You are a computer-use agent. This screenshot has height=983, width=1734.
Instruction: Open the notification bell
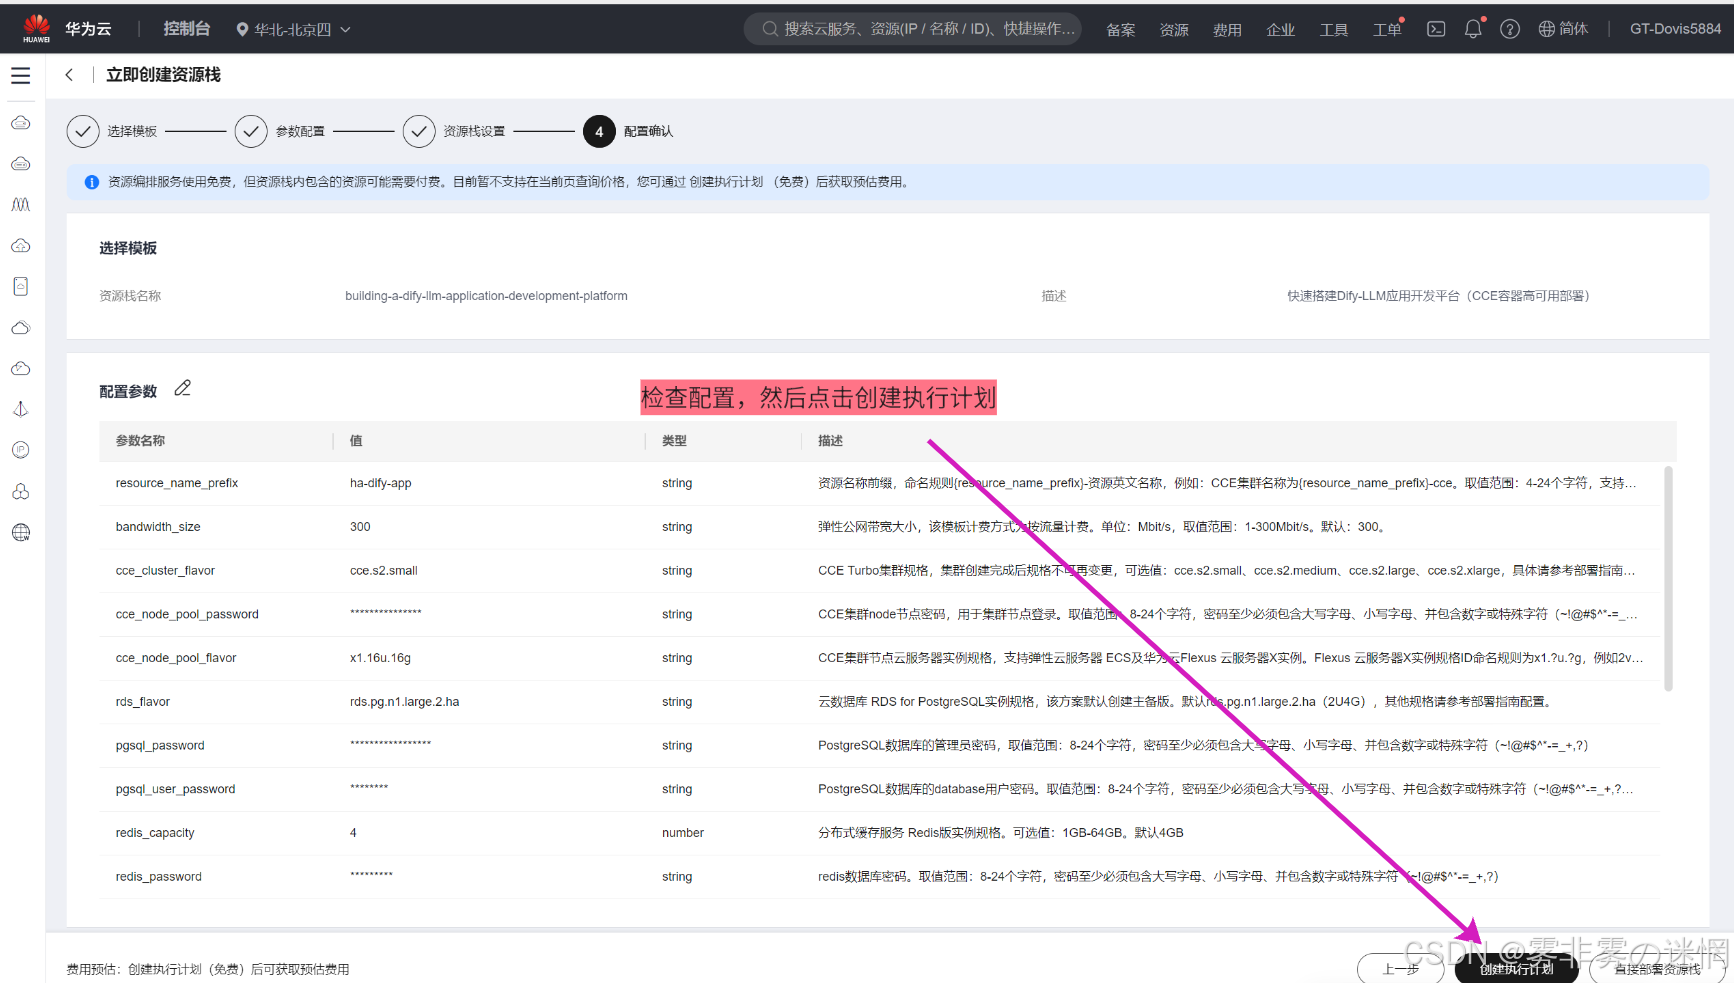pyautogui.click(x=1472, y=30)
